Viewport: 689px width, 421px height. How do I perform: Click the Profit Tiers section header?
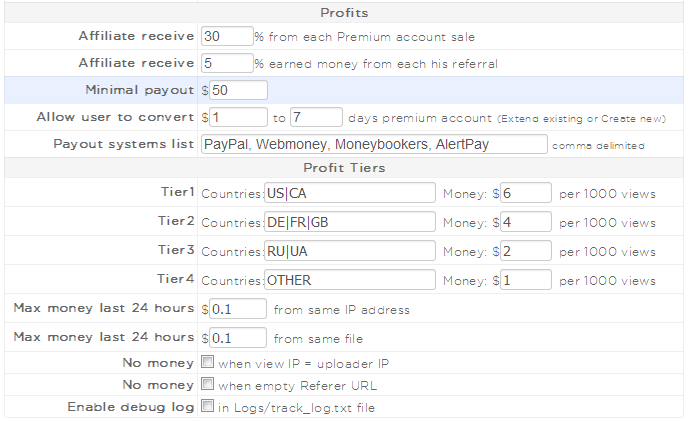pyautogui.click(x=344, y=167)
